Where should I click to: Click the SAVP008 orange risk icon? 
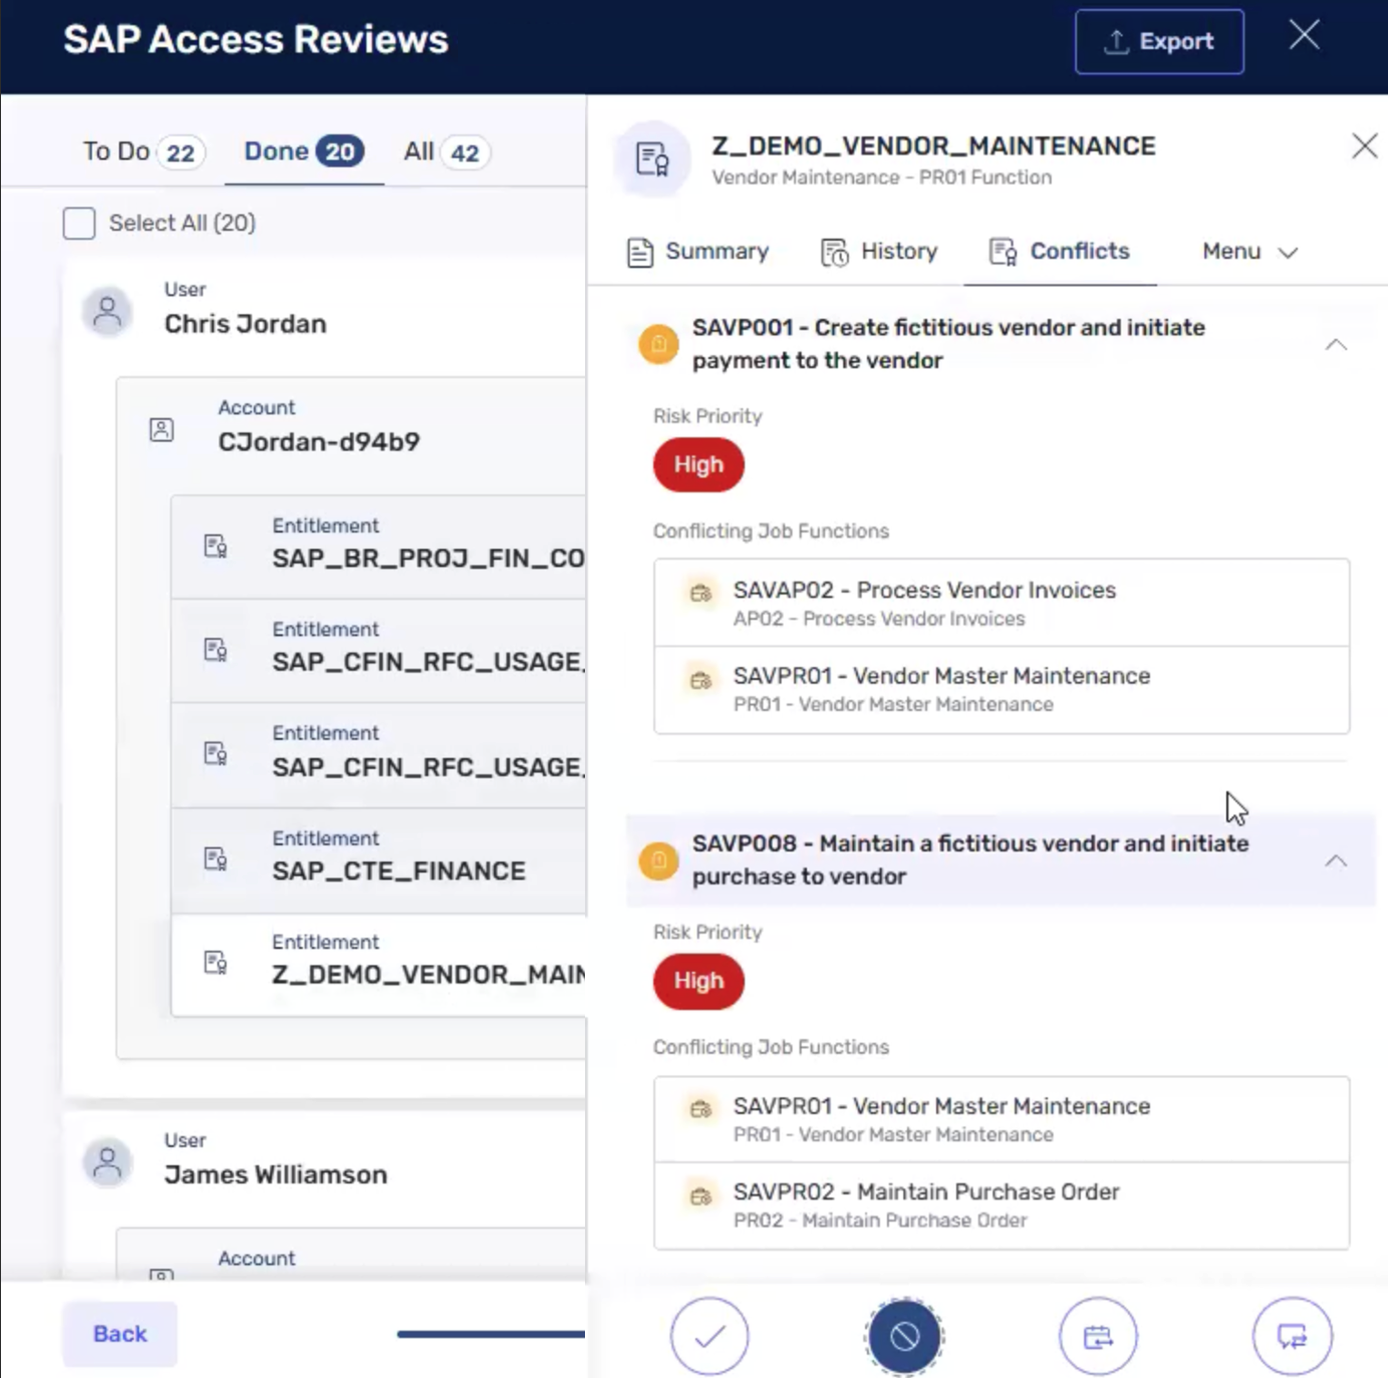(658, 861)
